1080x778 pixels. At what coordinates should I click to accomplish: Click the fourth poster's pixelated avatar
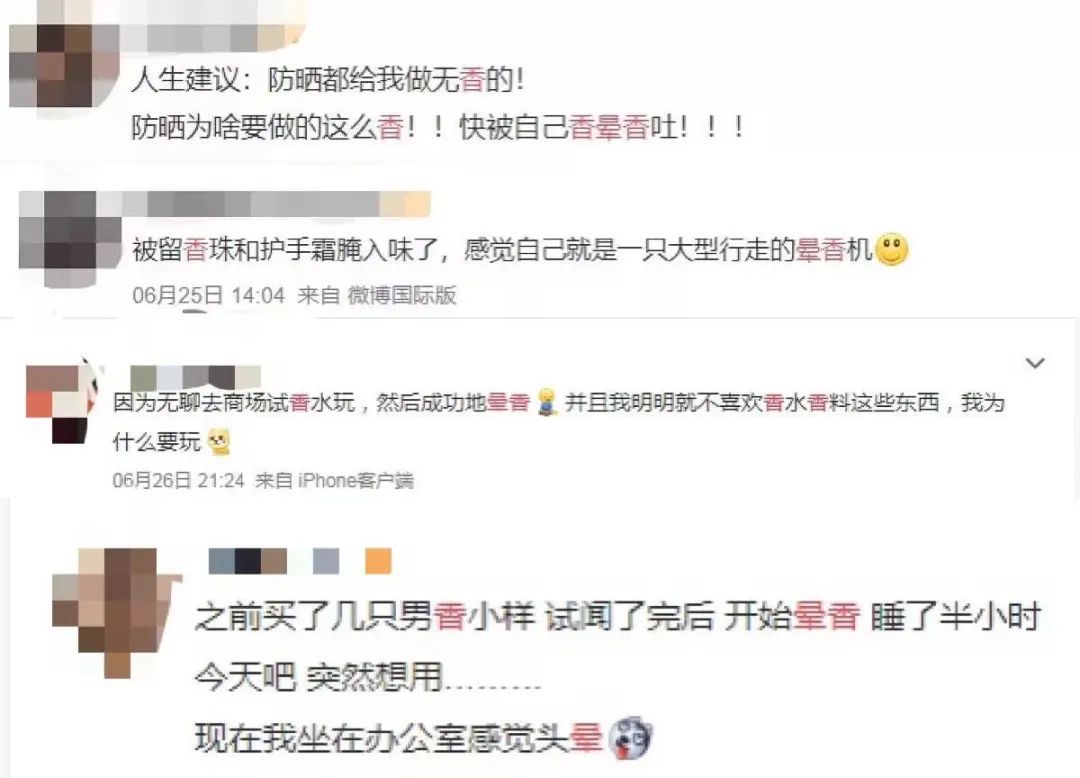pos(116,613)
